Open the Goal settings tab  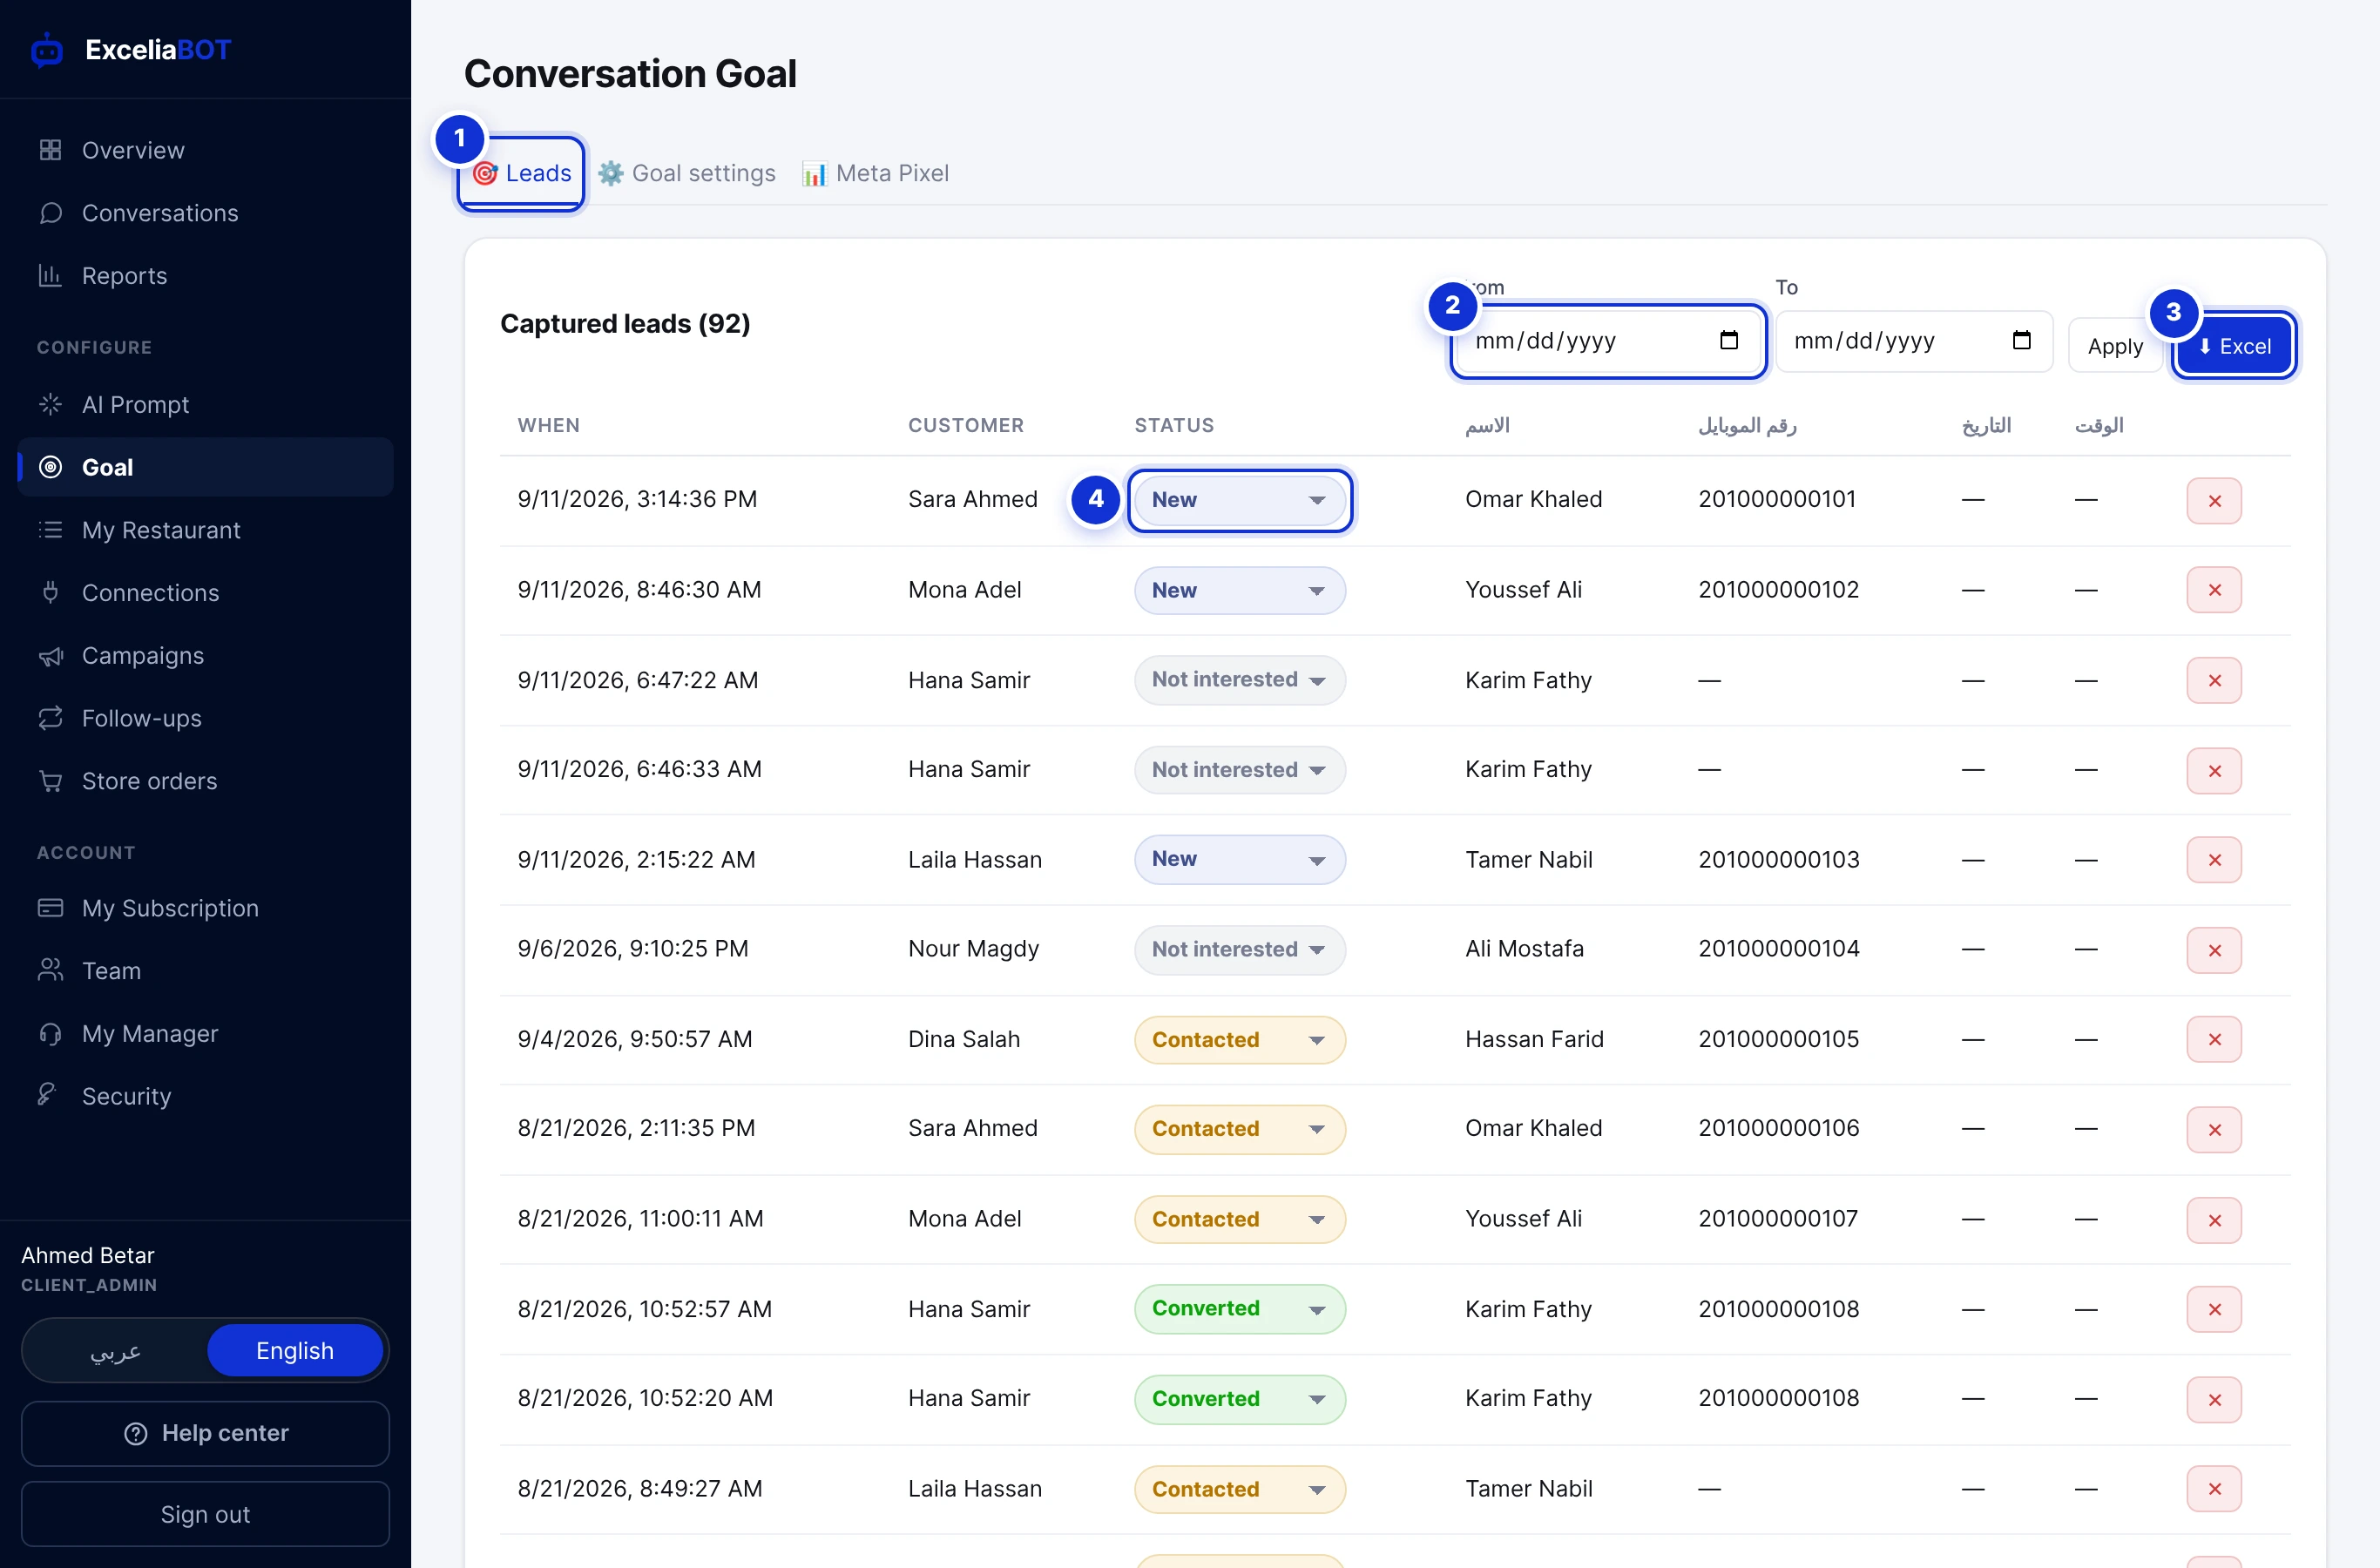pos(687,174)
